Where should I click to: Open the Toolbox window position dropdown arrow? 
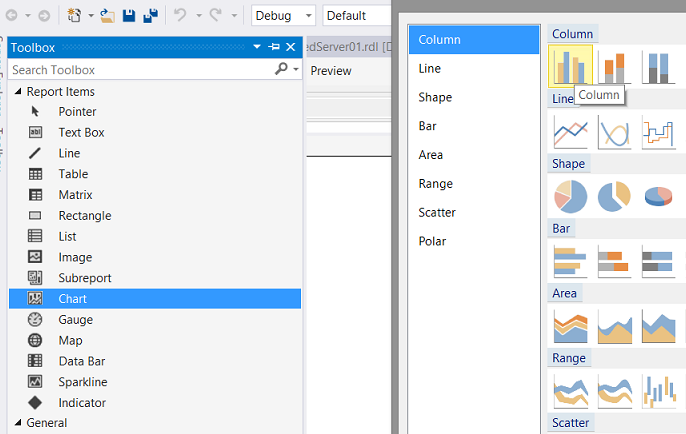point(257,47)
